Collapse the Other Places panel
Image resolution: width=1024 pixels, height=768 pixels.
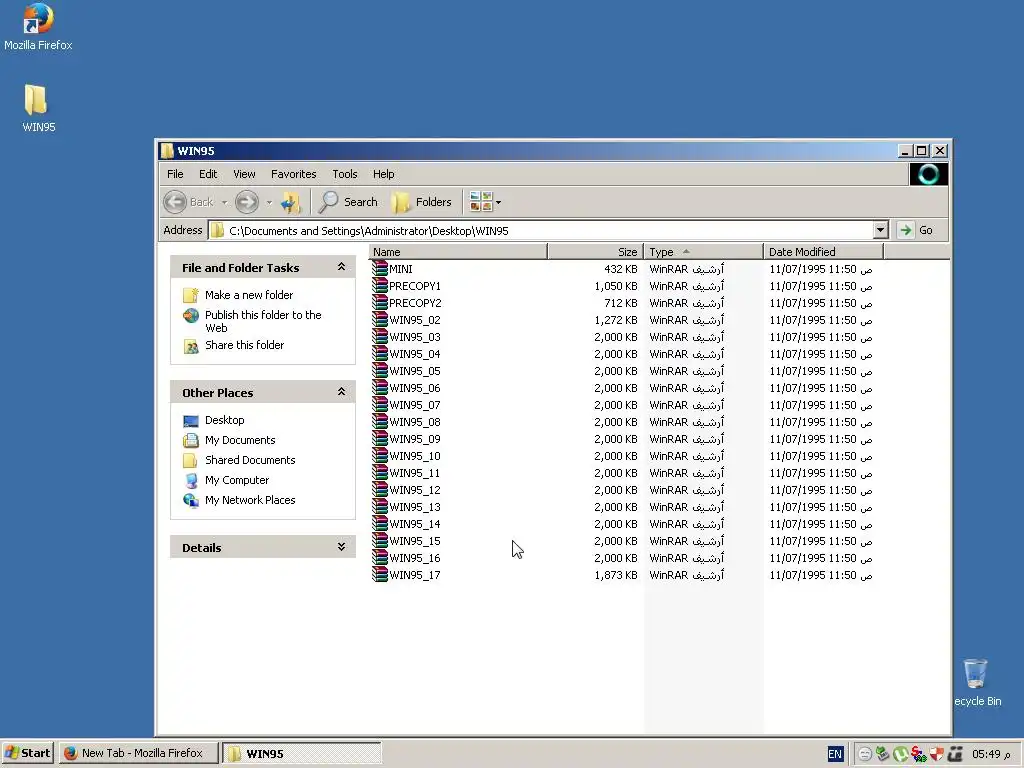tap(341, 392)
